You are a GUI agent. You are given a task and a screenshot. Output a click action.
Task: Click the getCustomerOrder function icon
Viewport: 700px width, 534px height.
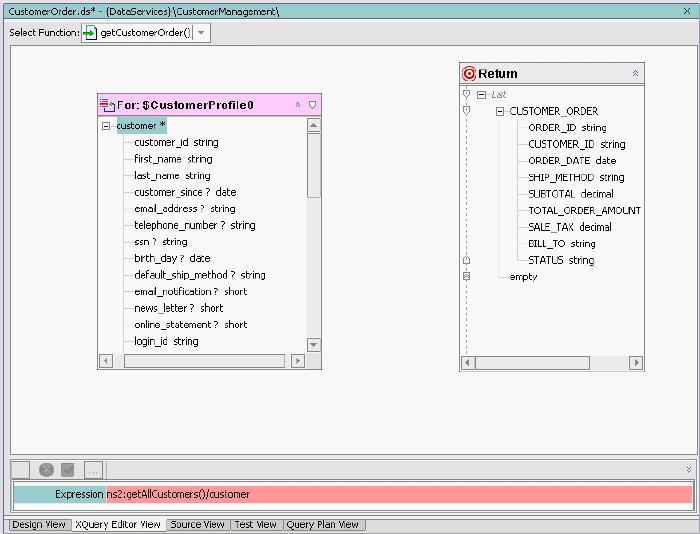click(90, 33)
